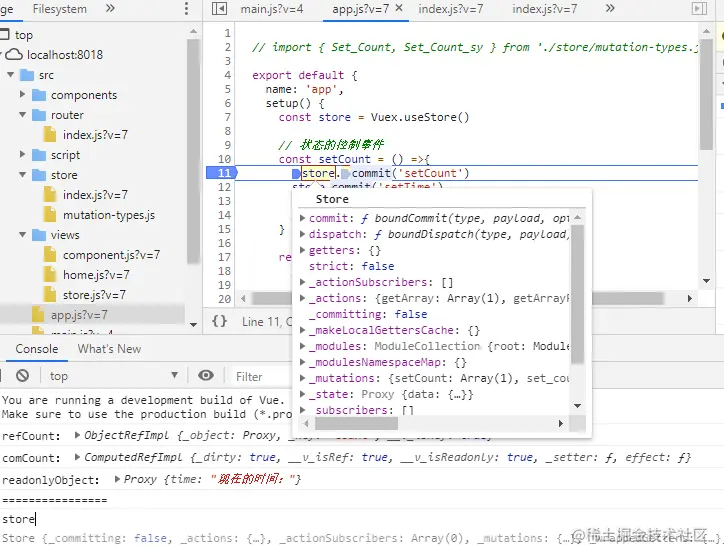Expand commit property in Store popup
The image size is (724, 560).
pos(302,217)
